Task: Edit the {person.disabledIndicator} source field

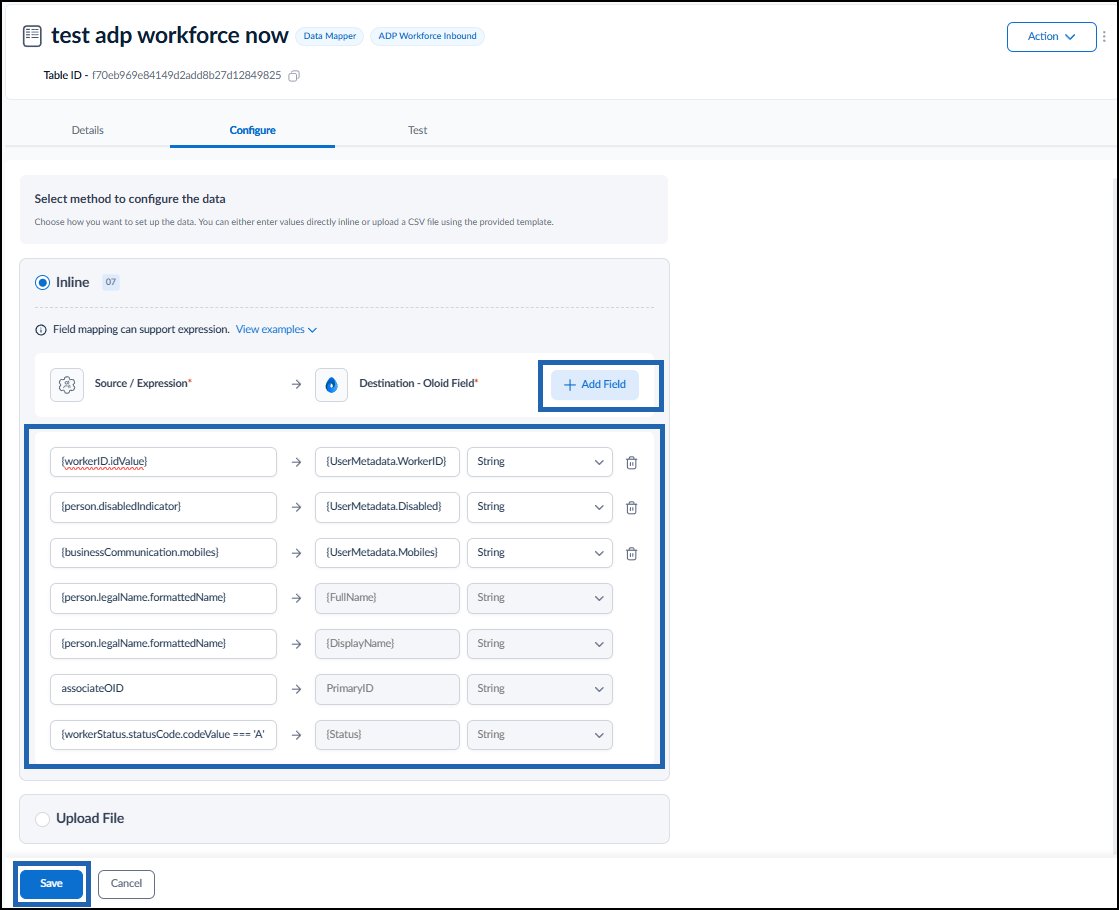Action: tap(163, 507)
